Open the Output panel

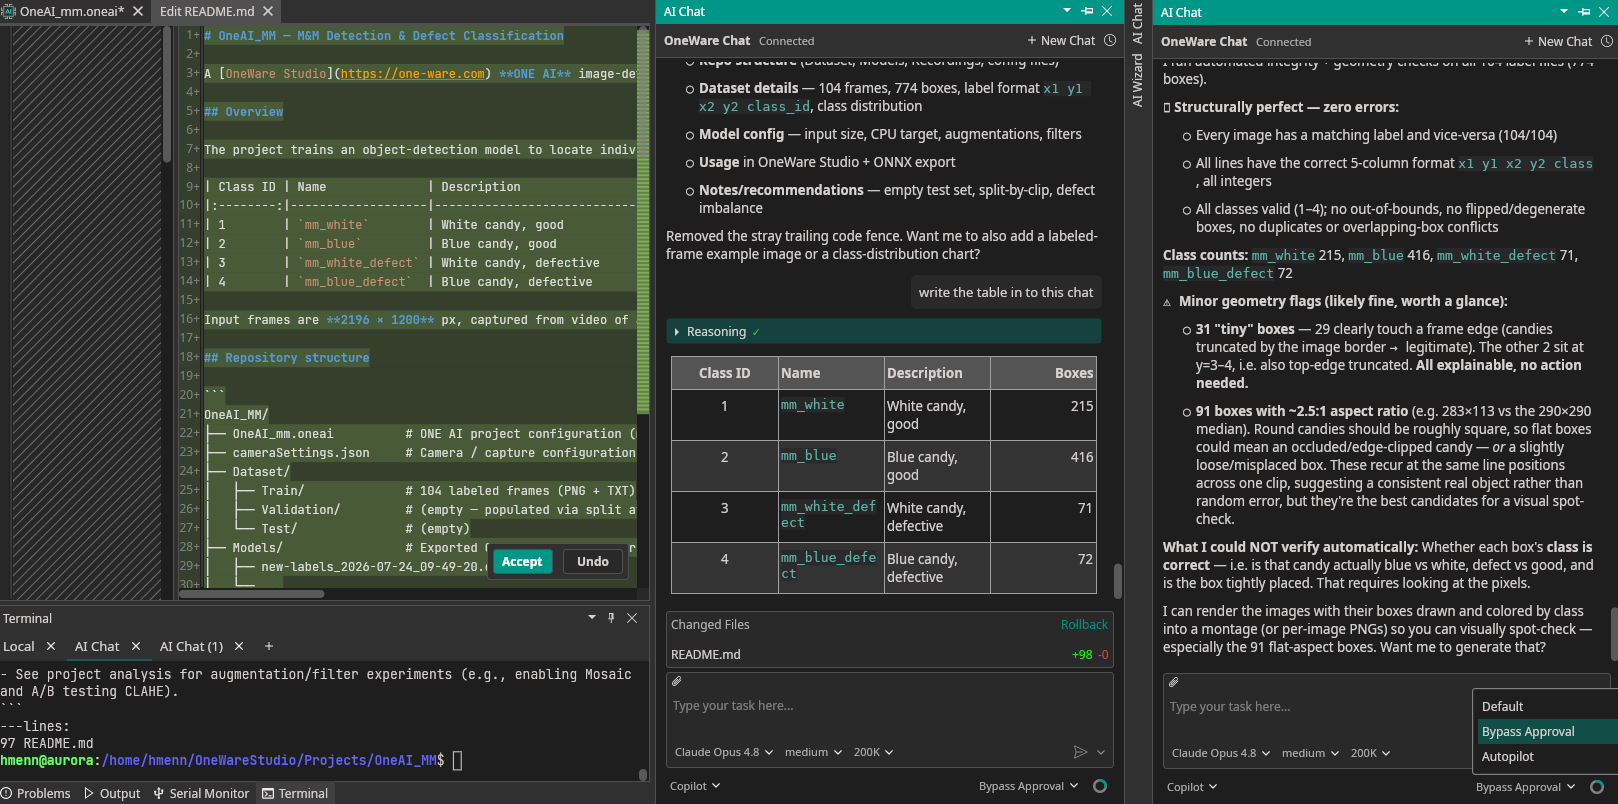(112, 793)
